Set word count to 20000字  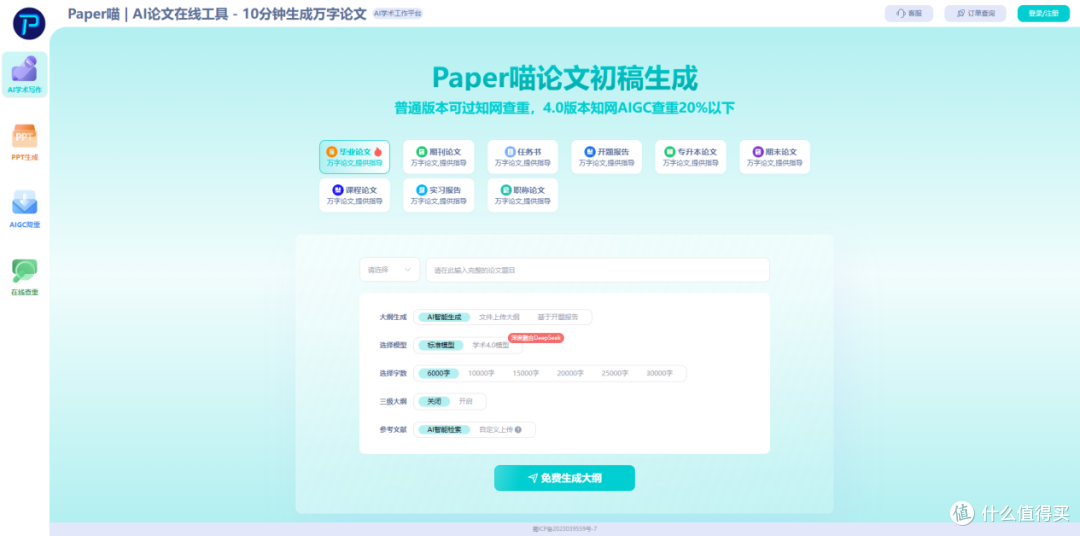point(570,373)
